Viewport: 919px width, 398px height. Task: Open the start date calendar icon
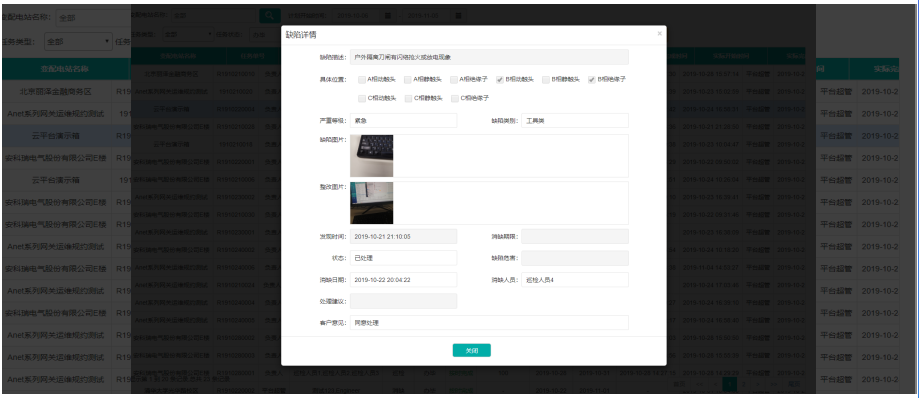(x=388, y=15)
